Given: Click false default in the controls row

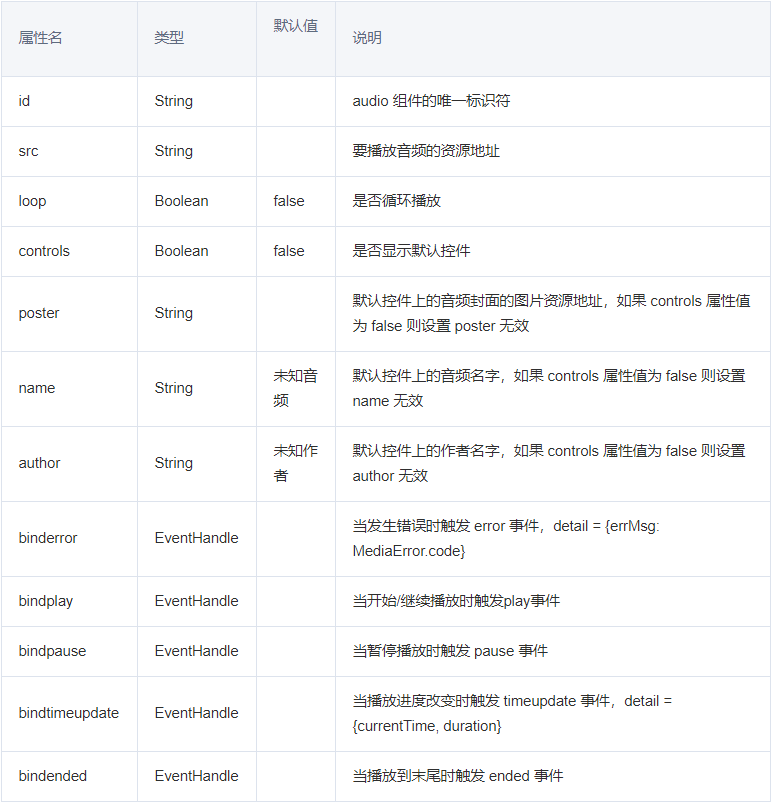Looking at the screenshot, I should tap(289, 251).
